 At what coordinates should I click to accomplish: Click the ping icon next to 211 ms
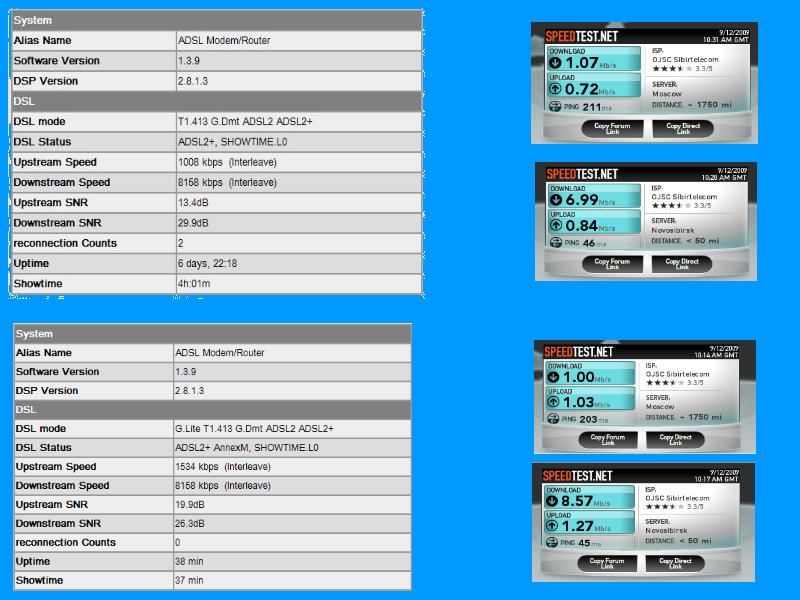556,106
